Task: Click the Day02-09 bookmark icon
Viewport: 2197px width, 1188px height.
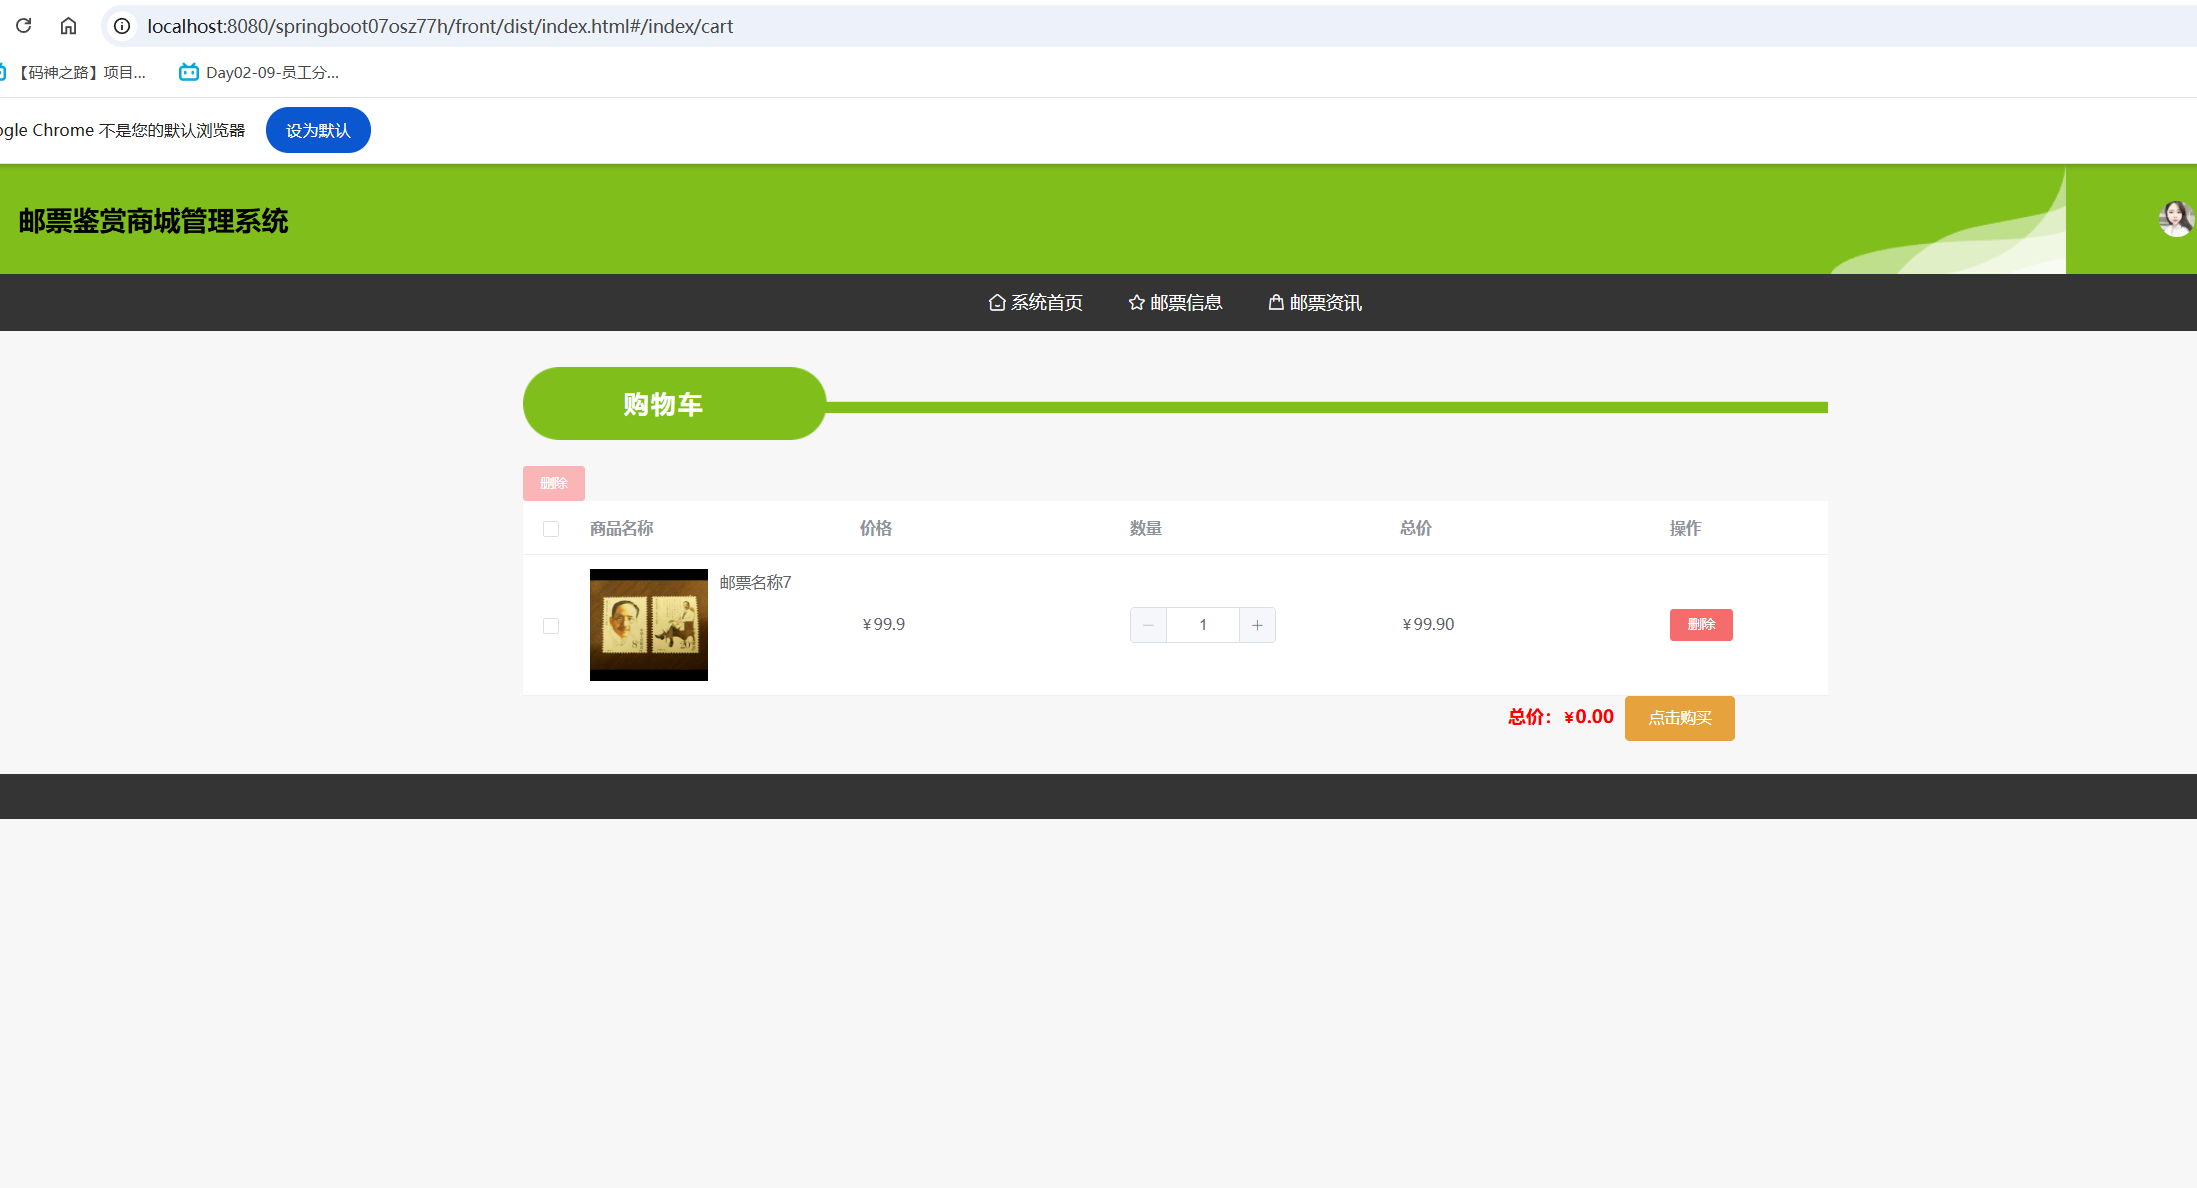Action: (x=188, y=72)
